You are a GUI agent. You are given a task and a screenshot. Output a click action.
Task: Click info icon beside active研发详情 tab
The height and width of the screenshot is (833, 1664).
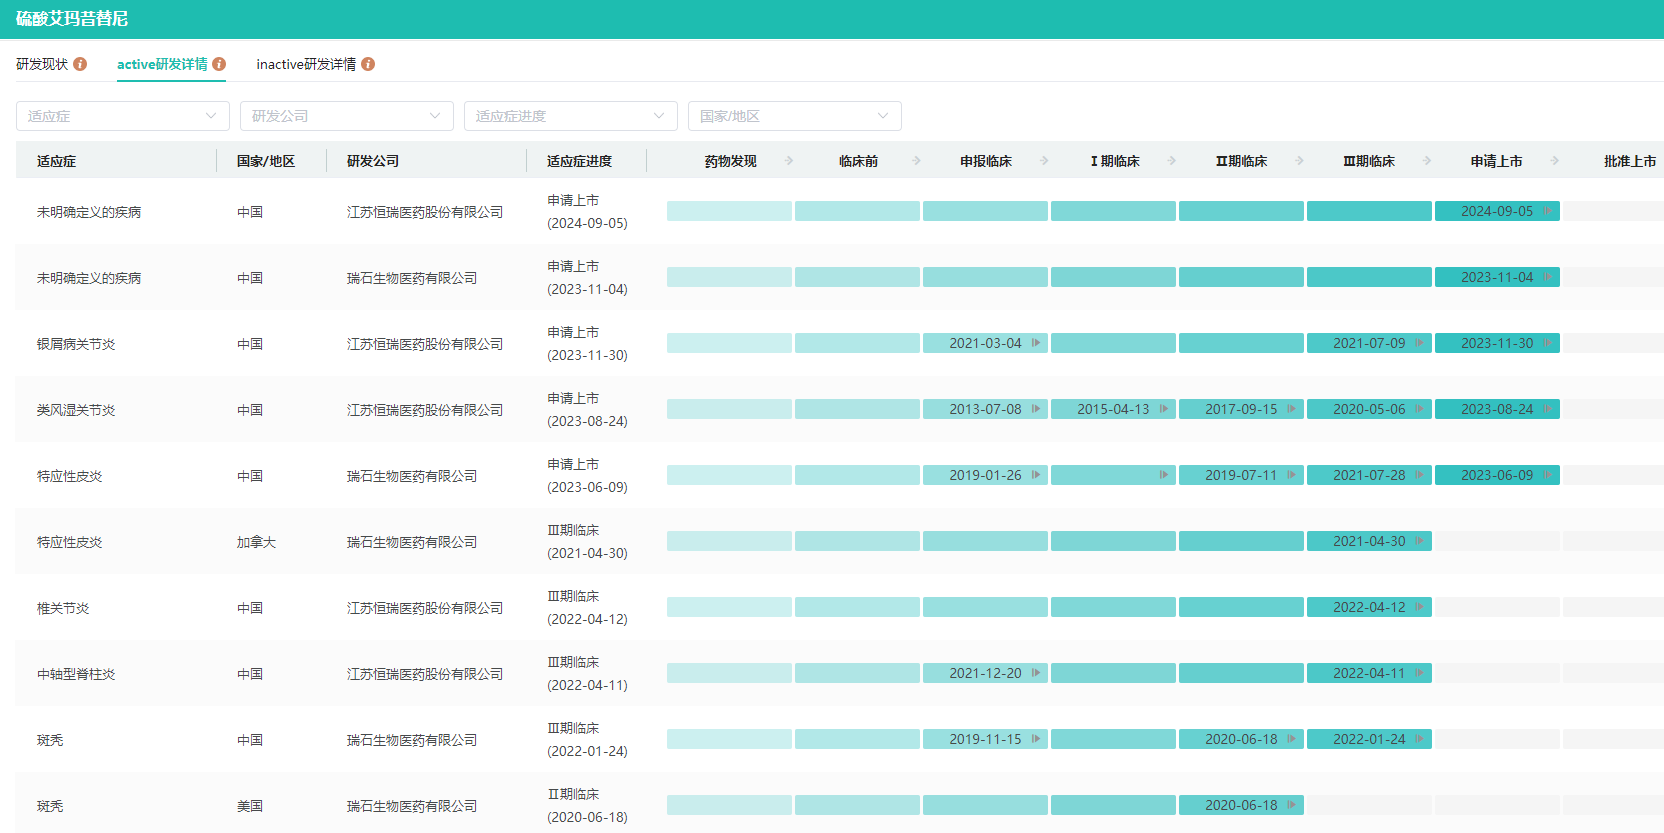coord(219,64)
